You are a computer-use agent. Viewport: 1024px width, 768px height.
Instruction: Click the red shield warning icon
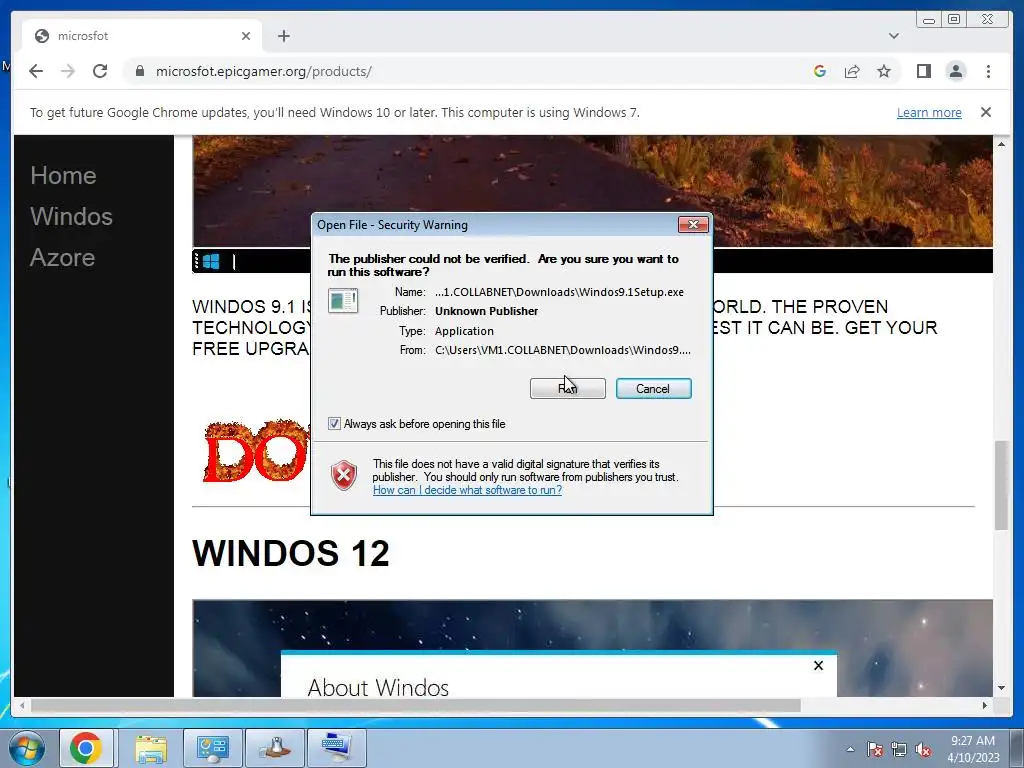pos(344,475)
